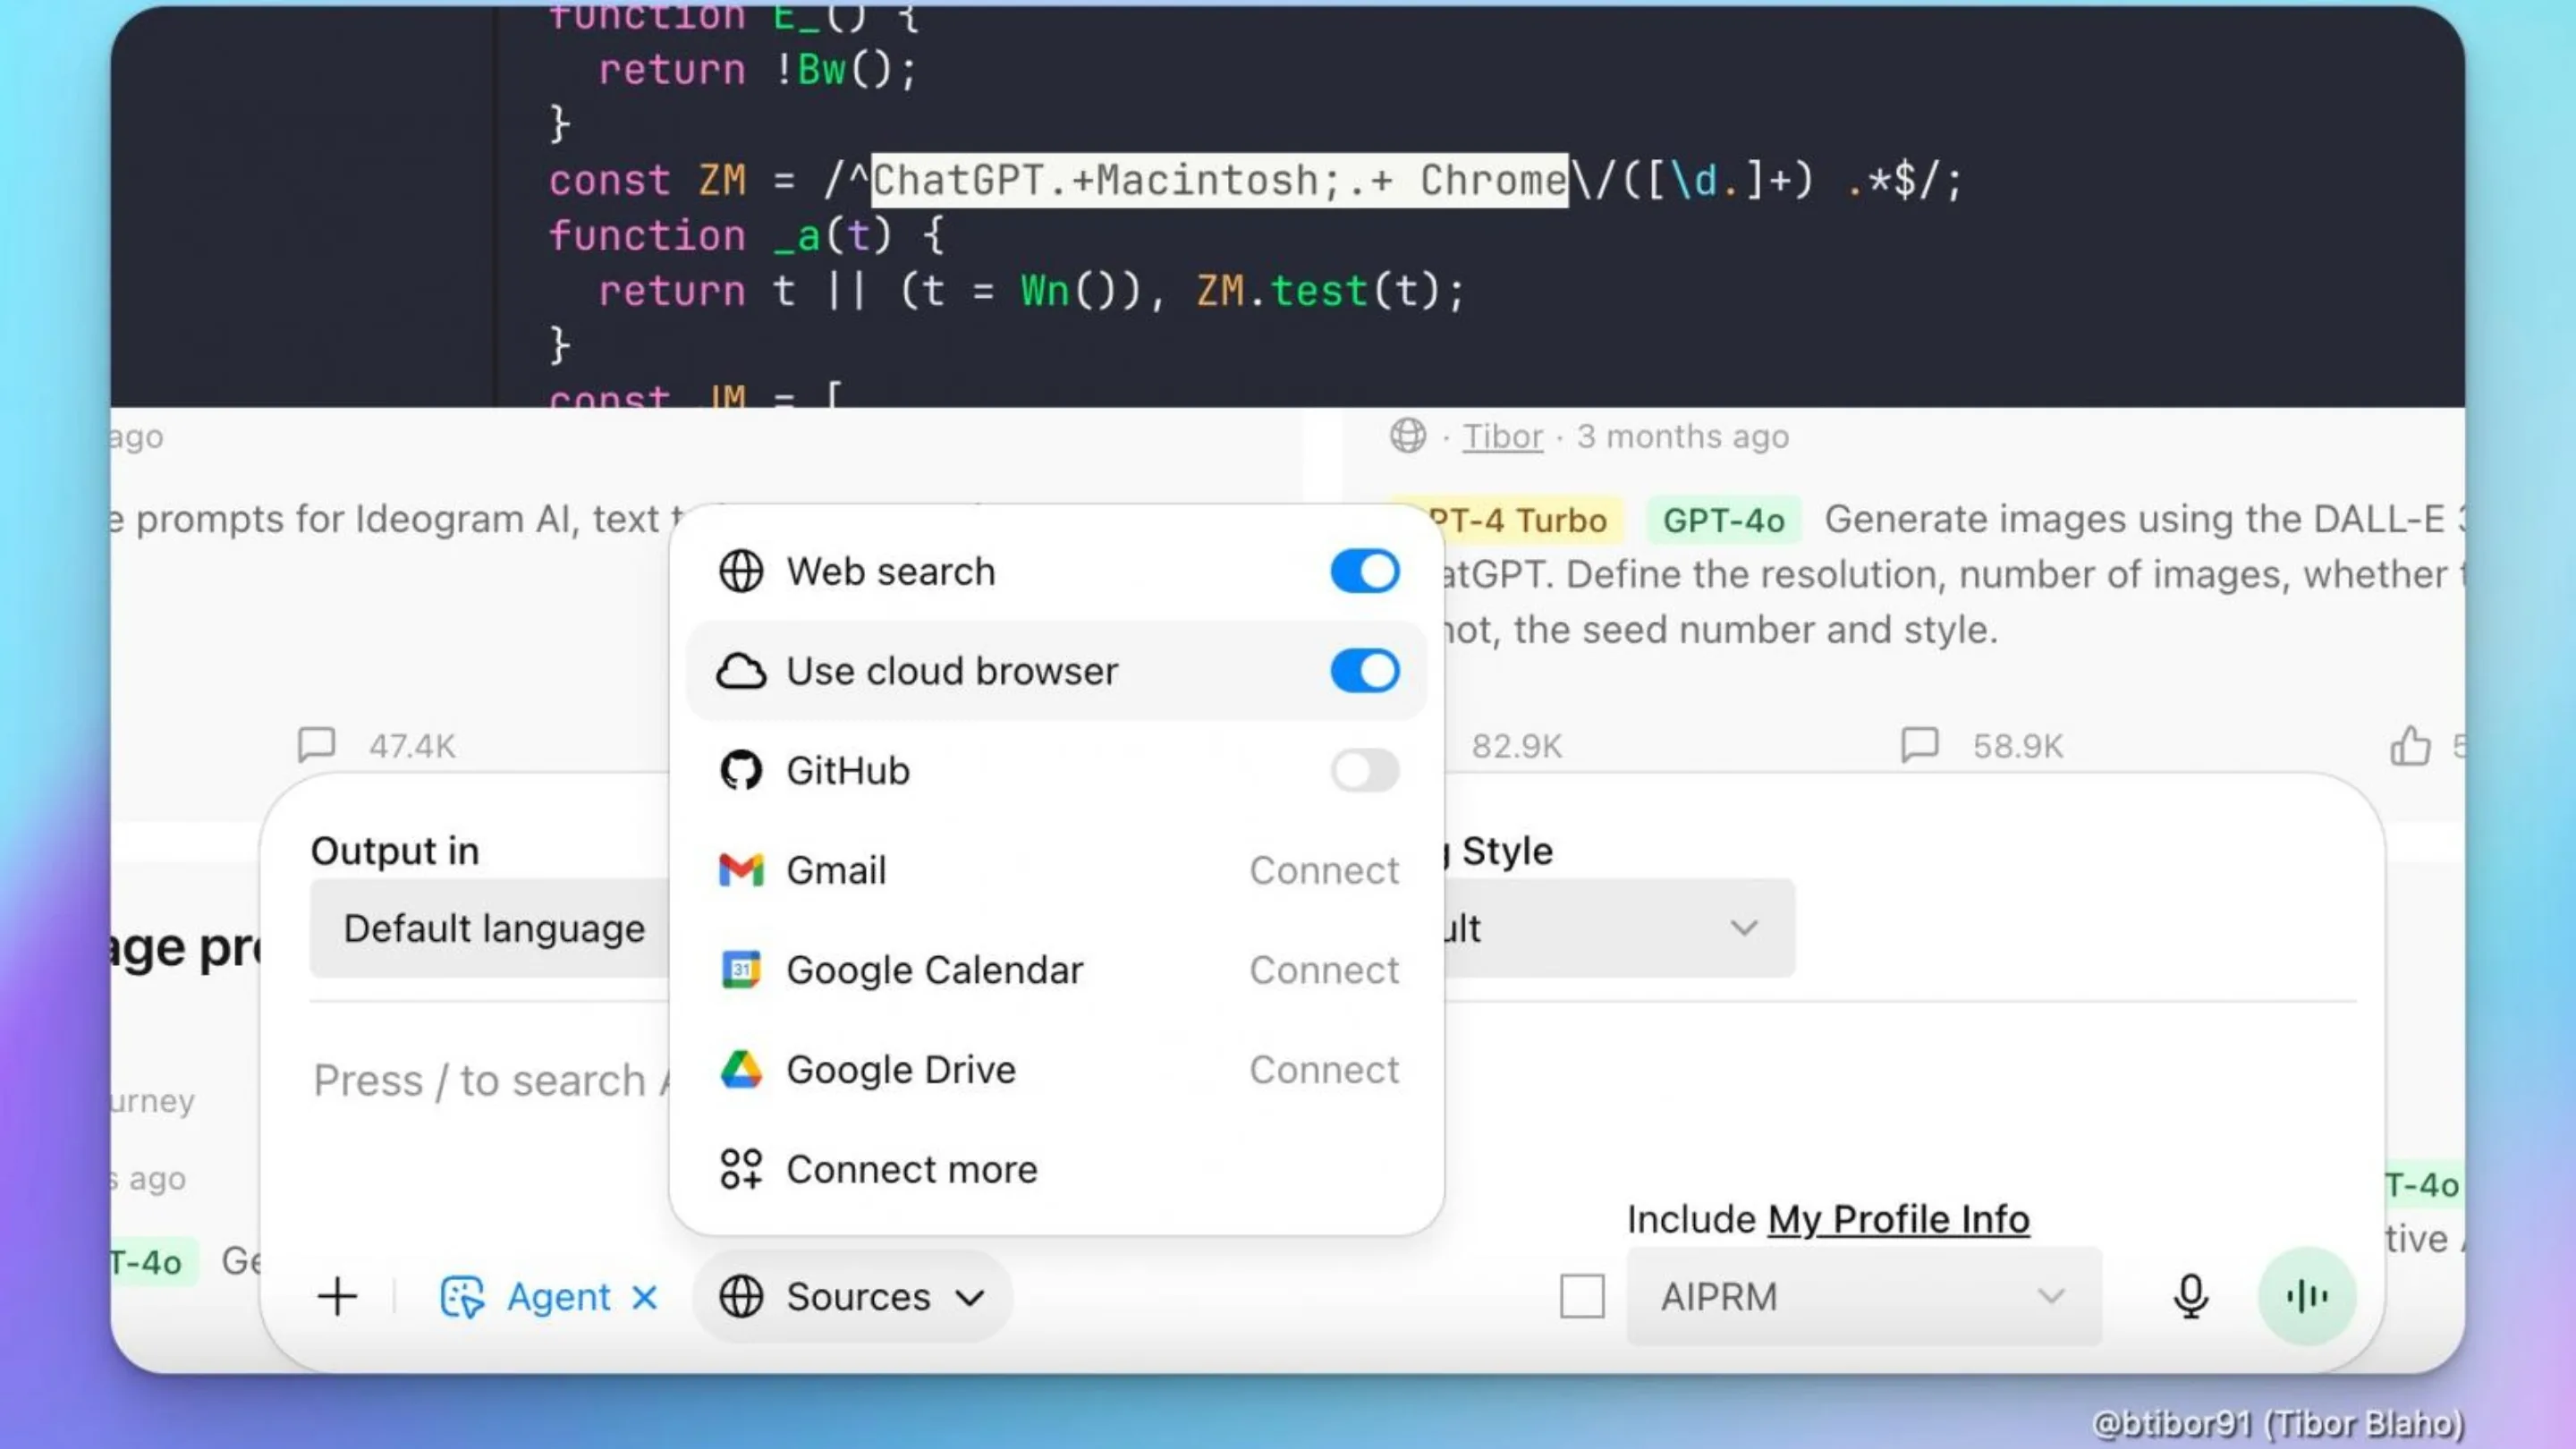Click the highlighted ChatGPT.+Macintosh regex text

click(x=1219, y=180)
